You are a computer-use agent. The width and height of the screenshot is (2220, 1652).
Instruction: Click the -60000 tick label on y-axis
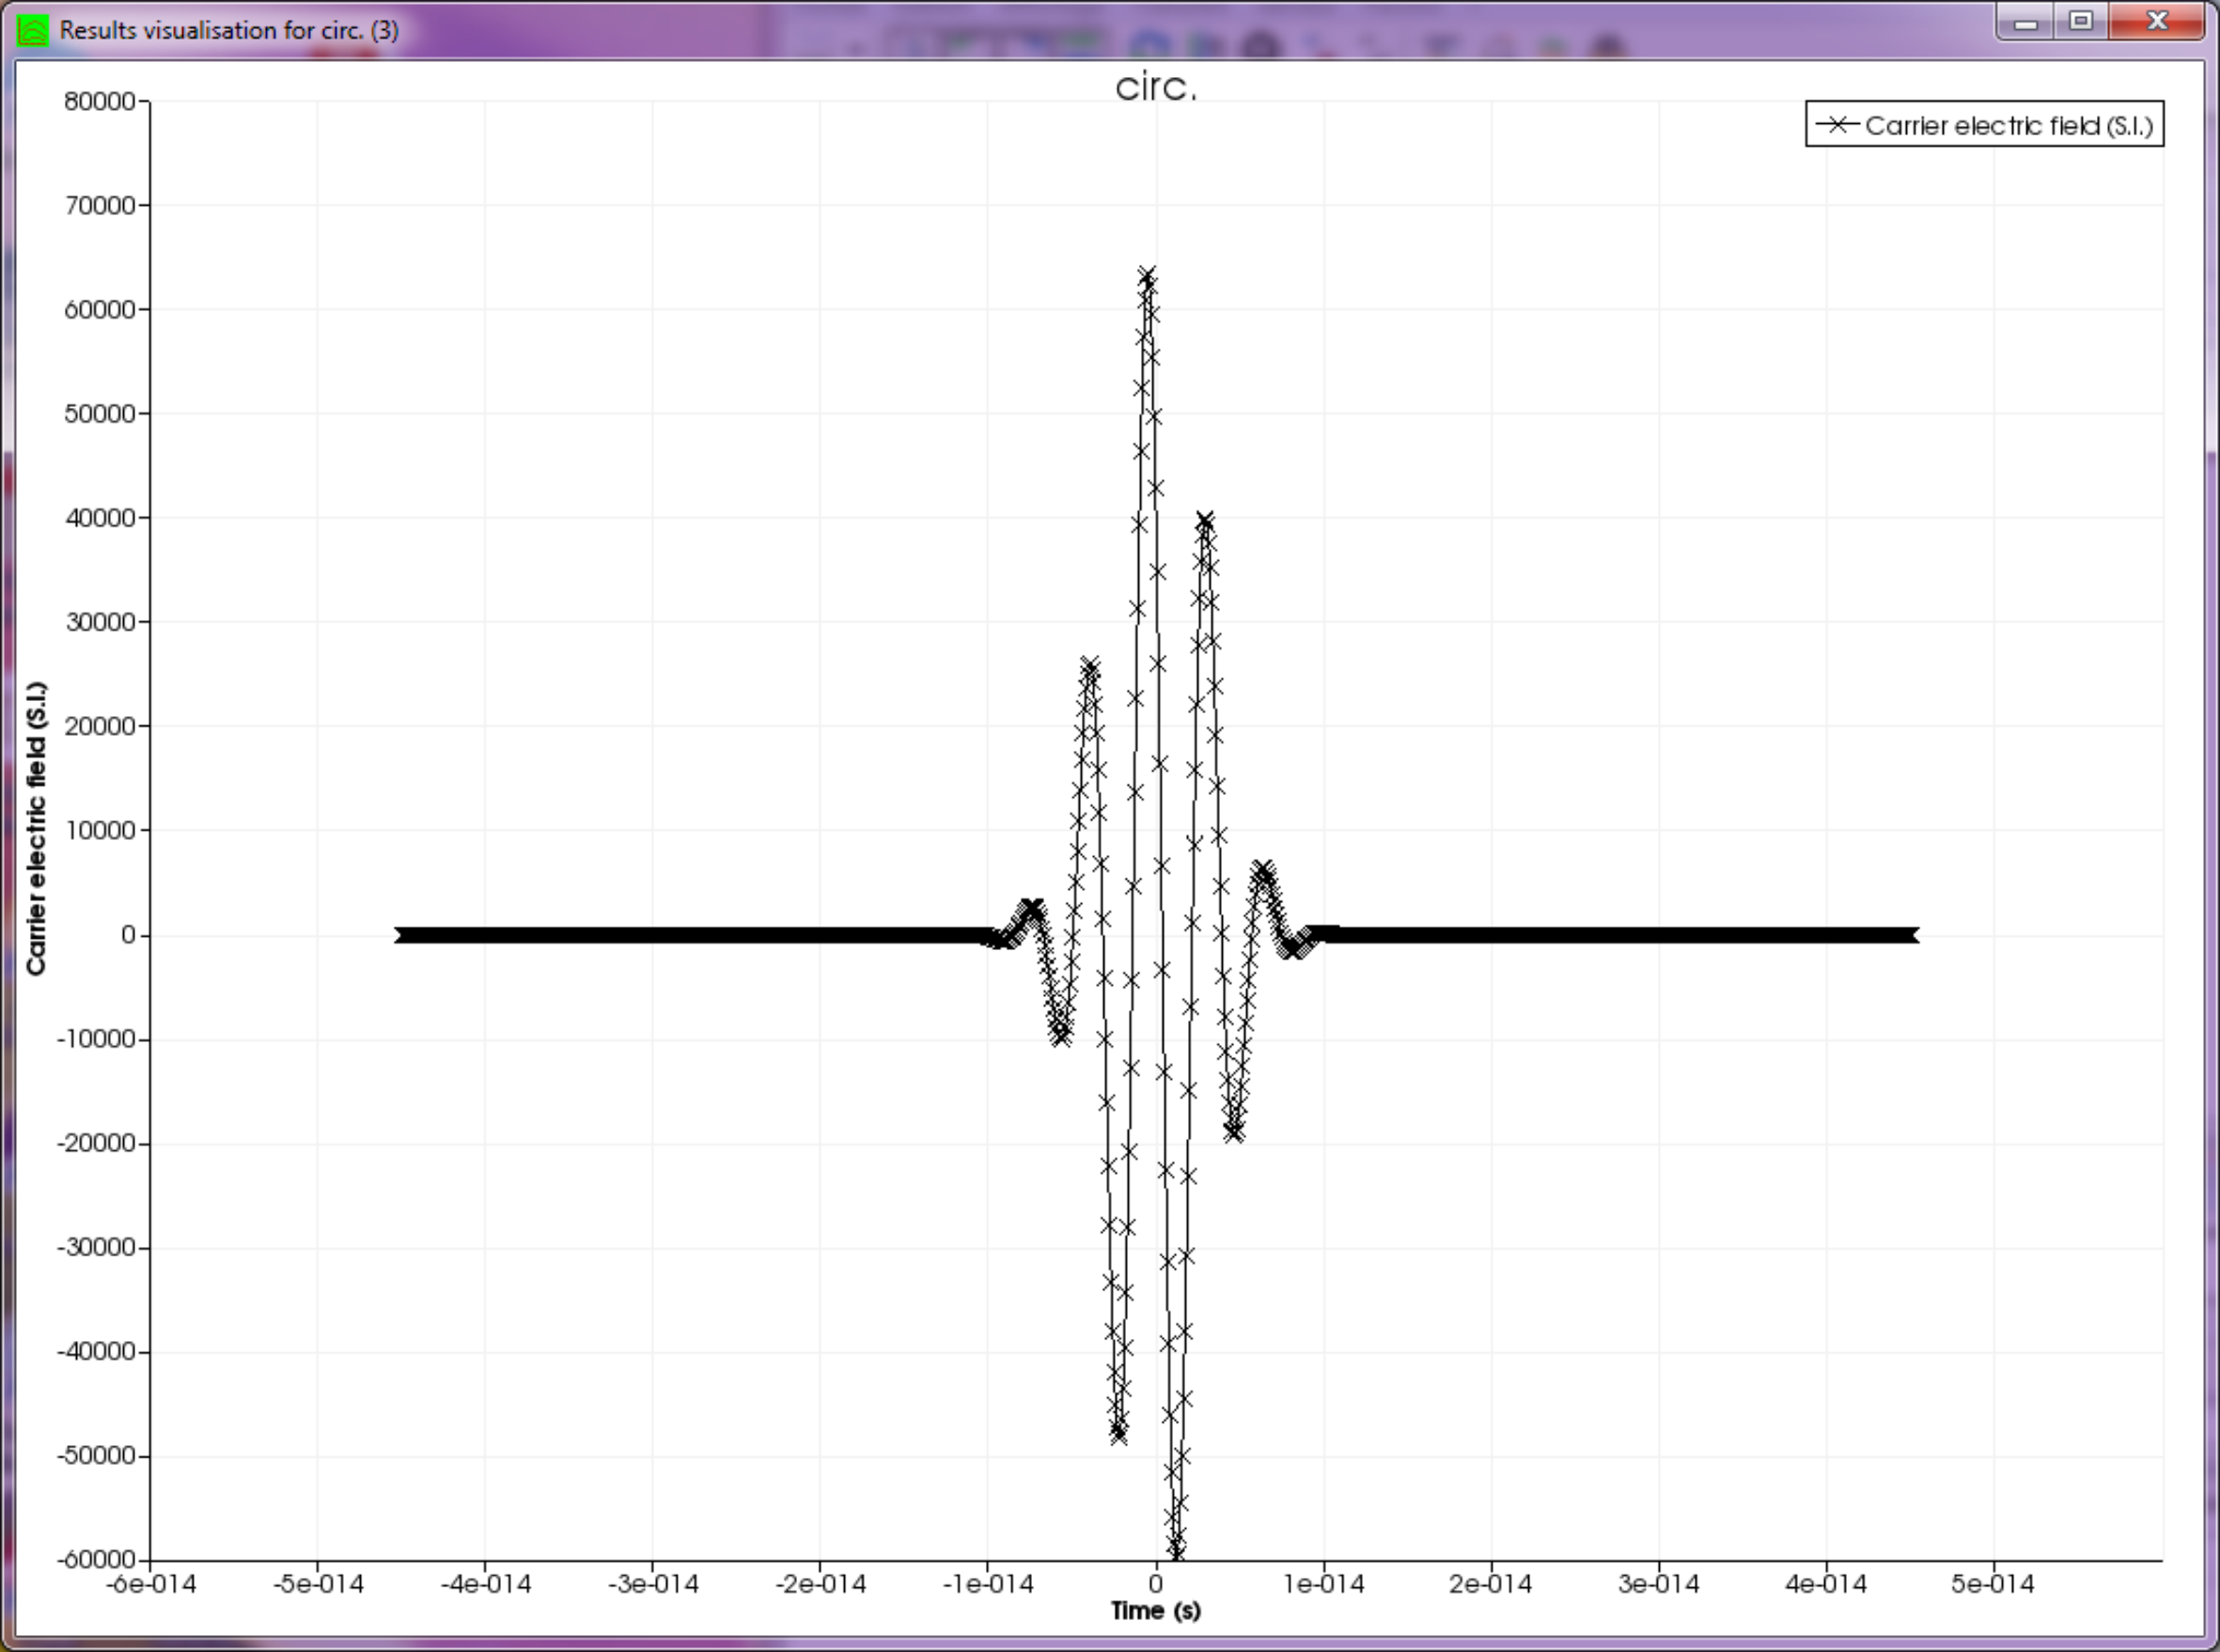tap(96, 1560)
